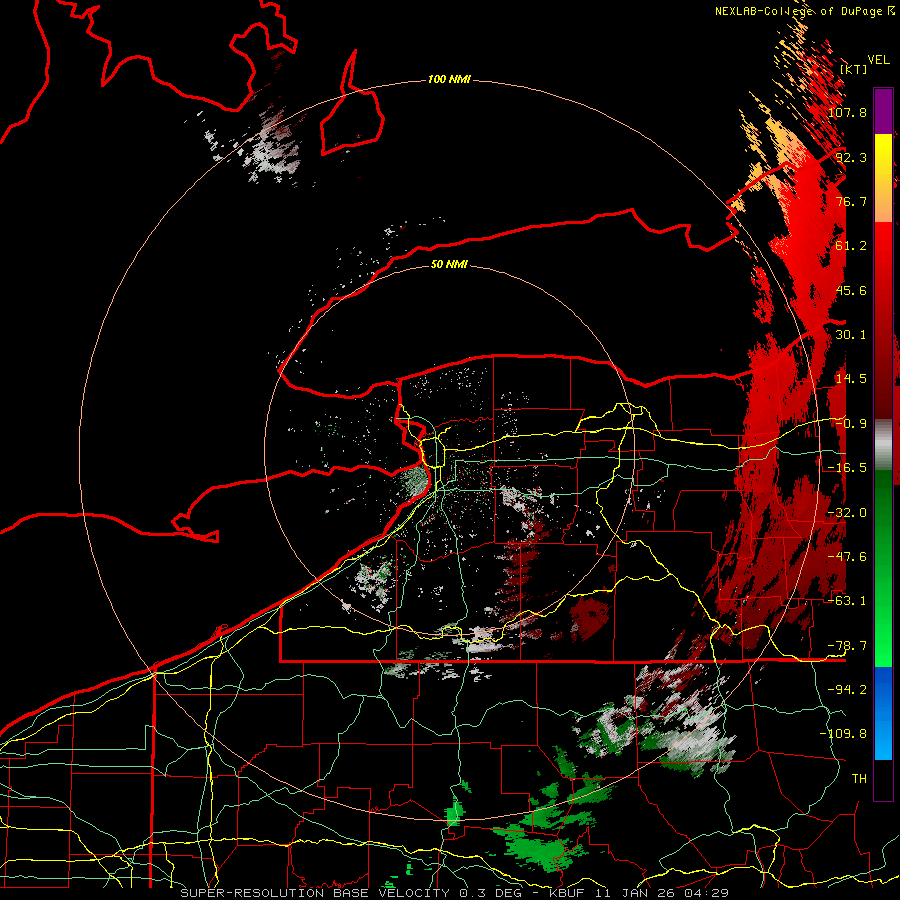
Task: Select the 92.3 legend value
Action: tap(851, 157)
